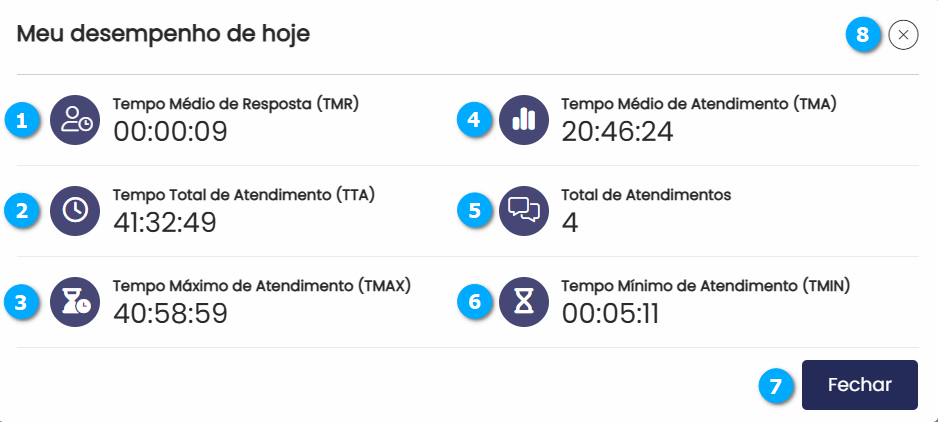938x422 pixels.
Task: Click the "Tempo Máximo de Atendimento (TMAX)" label
Action: pyautogui.click(x=262, y=285)
